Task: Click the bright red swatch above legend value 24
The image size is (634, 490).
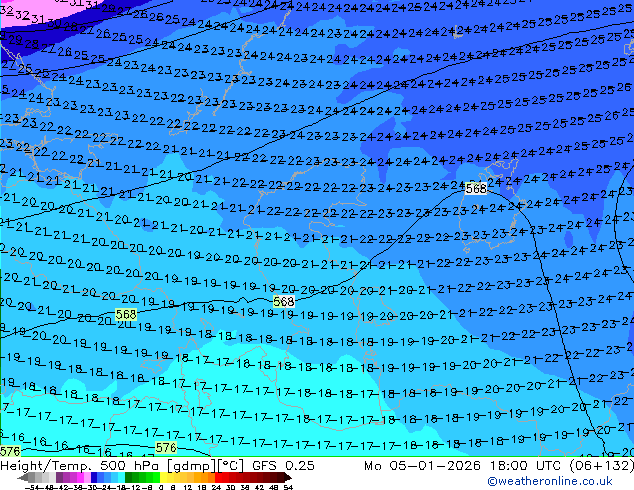Action: pyautogui.click(x=218, y=478)
